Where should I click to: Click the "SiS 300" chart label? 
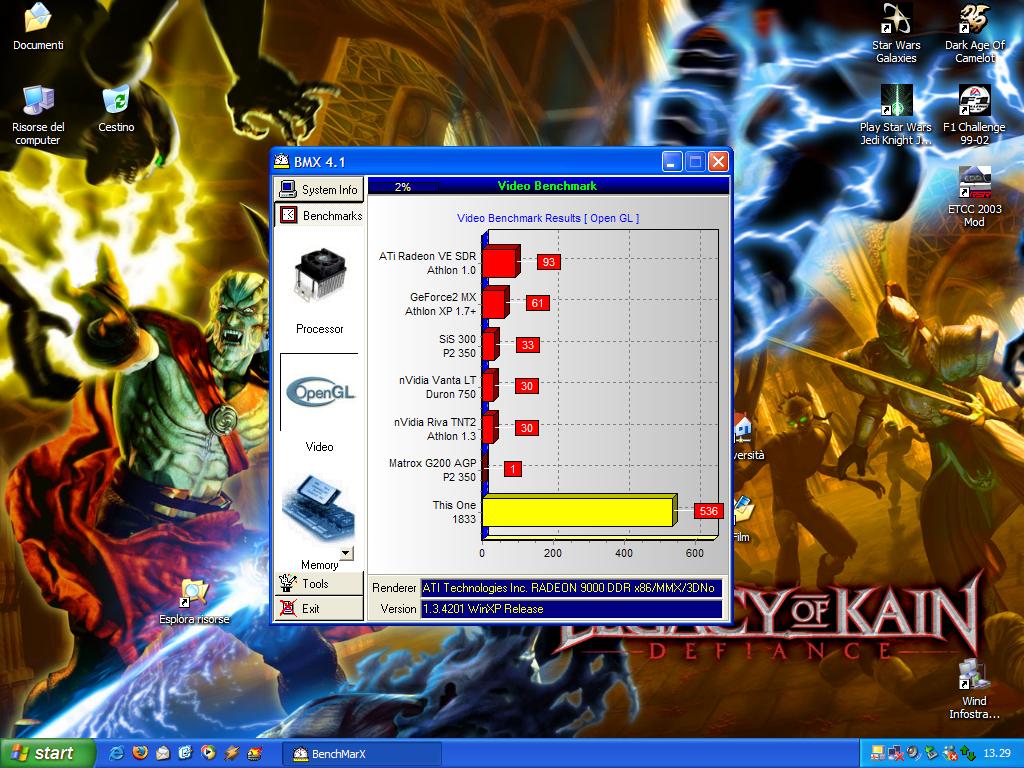458,339
